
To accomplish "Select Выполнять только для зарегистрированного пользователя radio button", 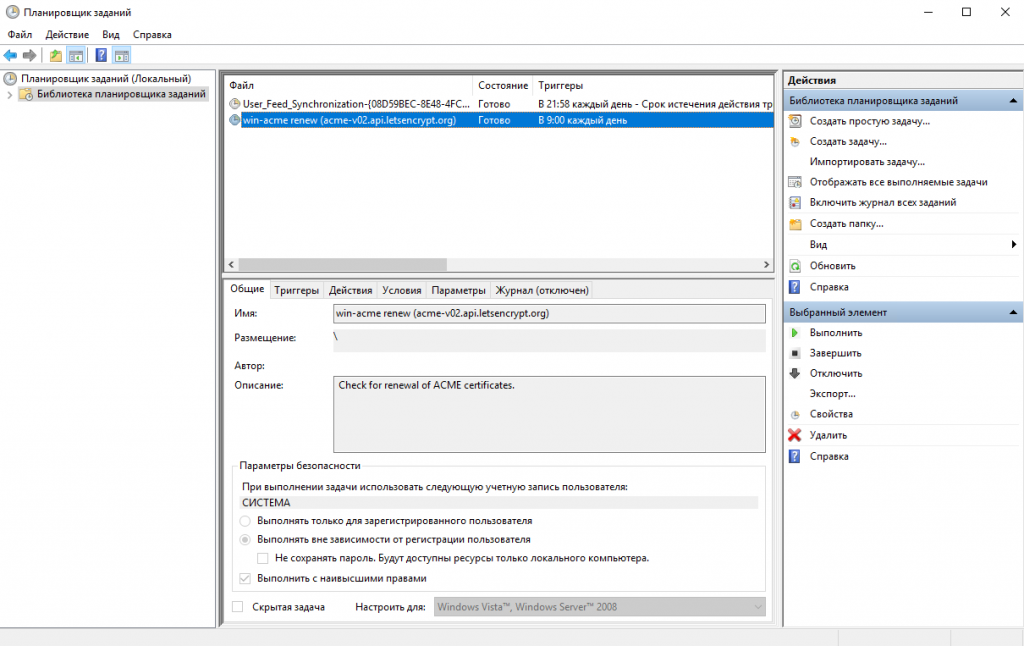I will pyautogui.click(x=245, y=521).
